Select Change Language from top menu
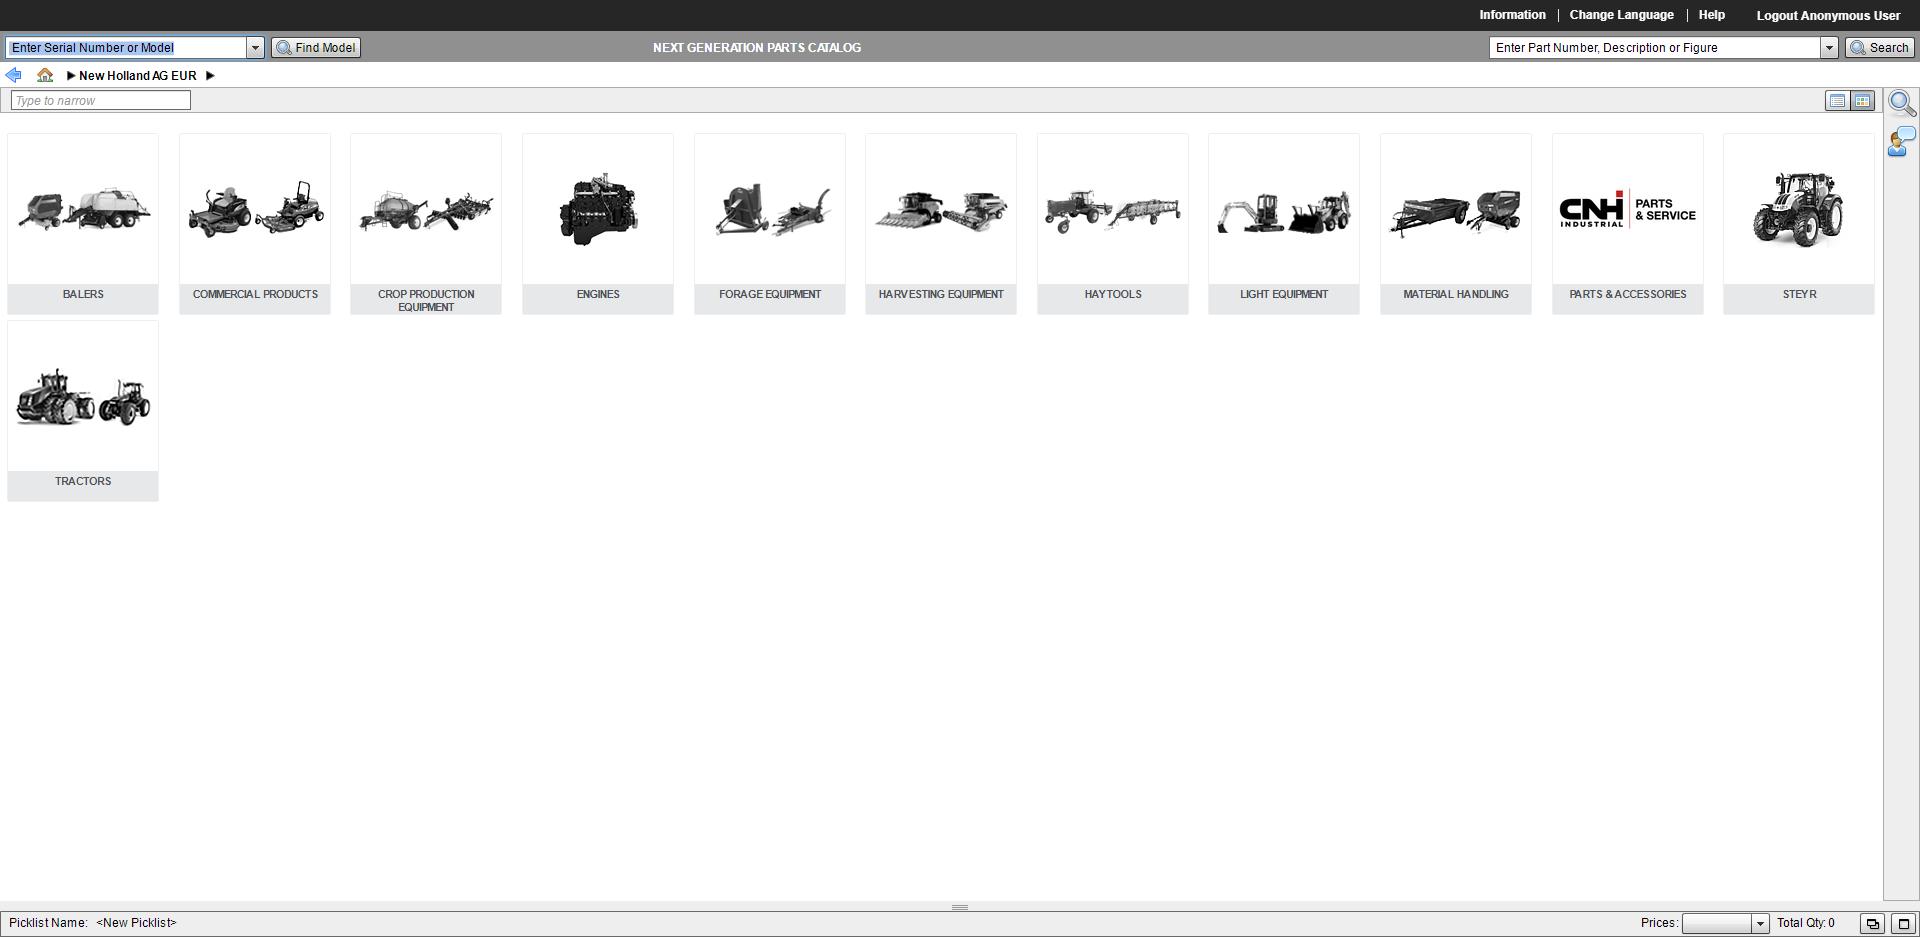The width and height of the screenshot is (1920, 937). pyautogui.click(x=1621, y=15)
